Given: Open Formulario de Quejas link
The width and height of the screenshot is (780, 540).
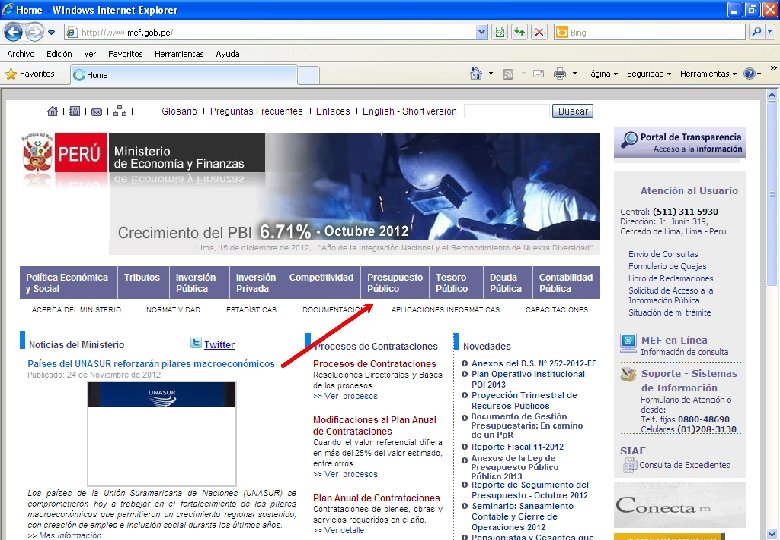Looking at the screenshot, I should [x=667, y=266].
